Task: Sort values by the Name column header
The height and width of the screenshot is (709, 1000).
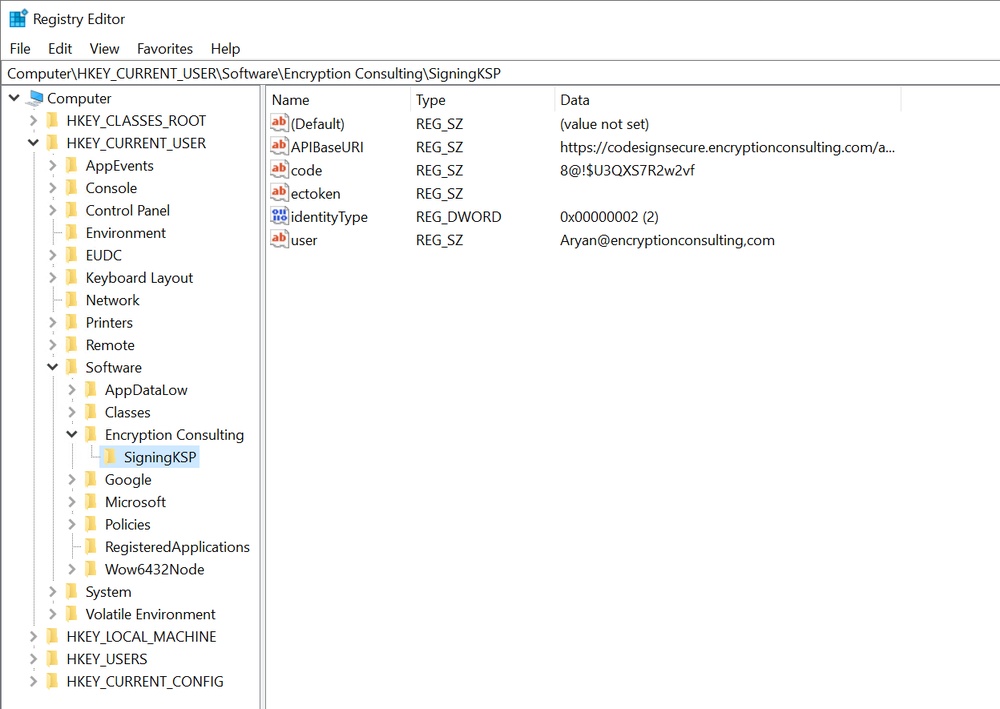Action: (x=339, y=100)
